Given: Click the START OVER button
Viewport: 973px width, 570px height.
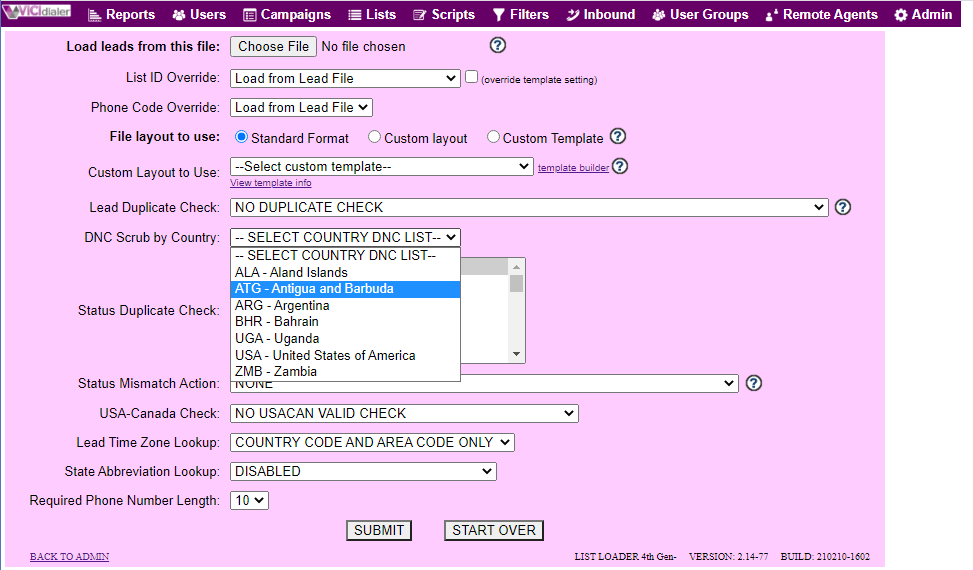Looking at the screenshot, I should [x=494, y=531].
